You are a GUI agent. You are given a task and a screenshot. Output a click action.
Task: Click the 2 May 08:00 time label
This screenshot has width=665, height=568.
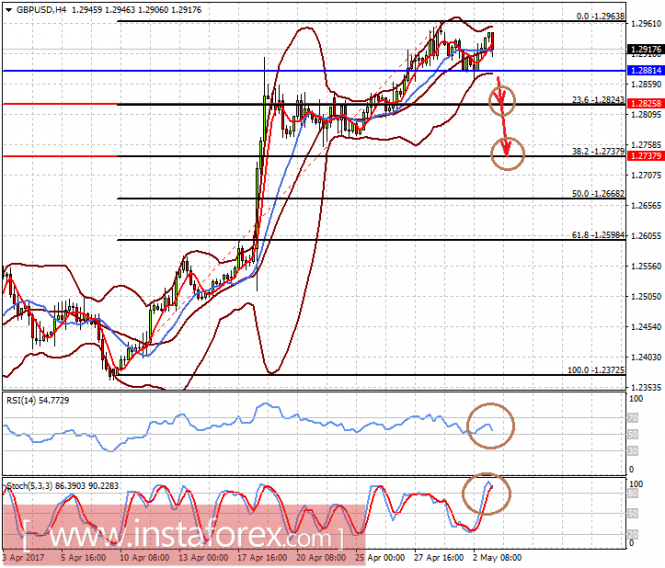[x=497, y=557]
